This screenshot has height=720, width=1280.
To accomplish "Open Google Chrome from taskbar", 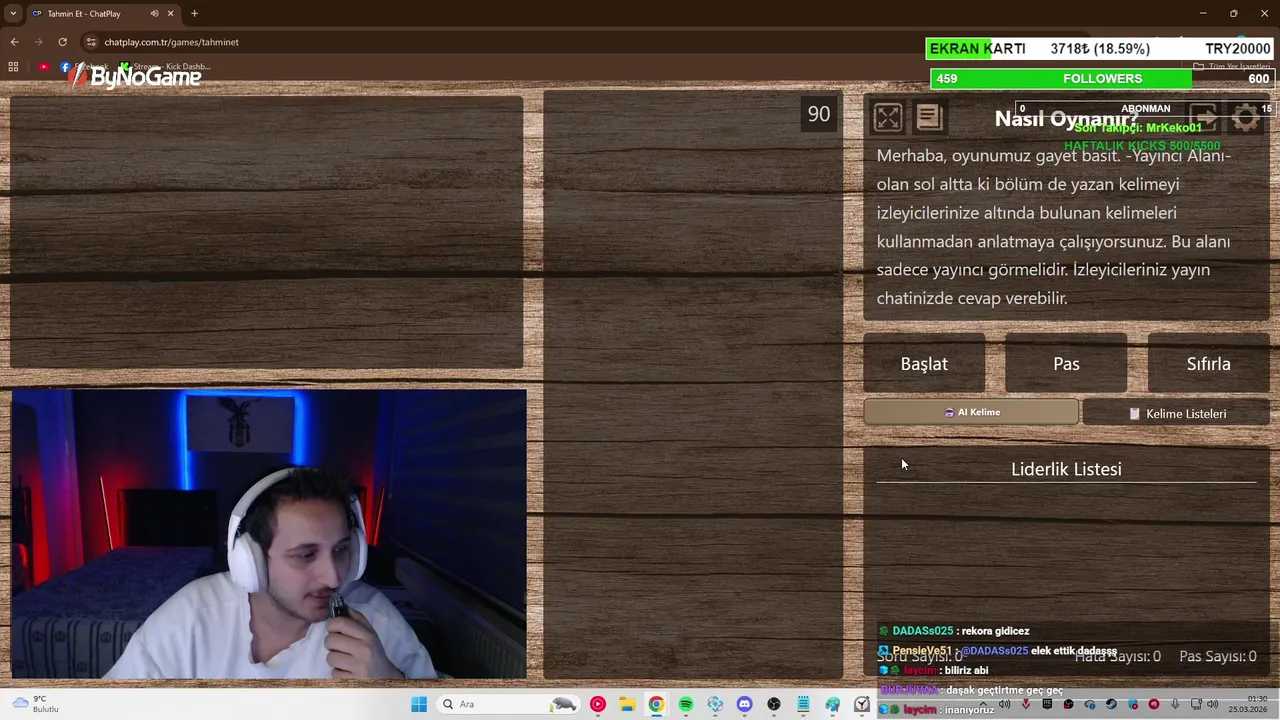I will tap(656, 704).
